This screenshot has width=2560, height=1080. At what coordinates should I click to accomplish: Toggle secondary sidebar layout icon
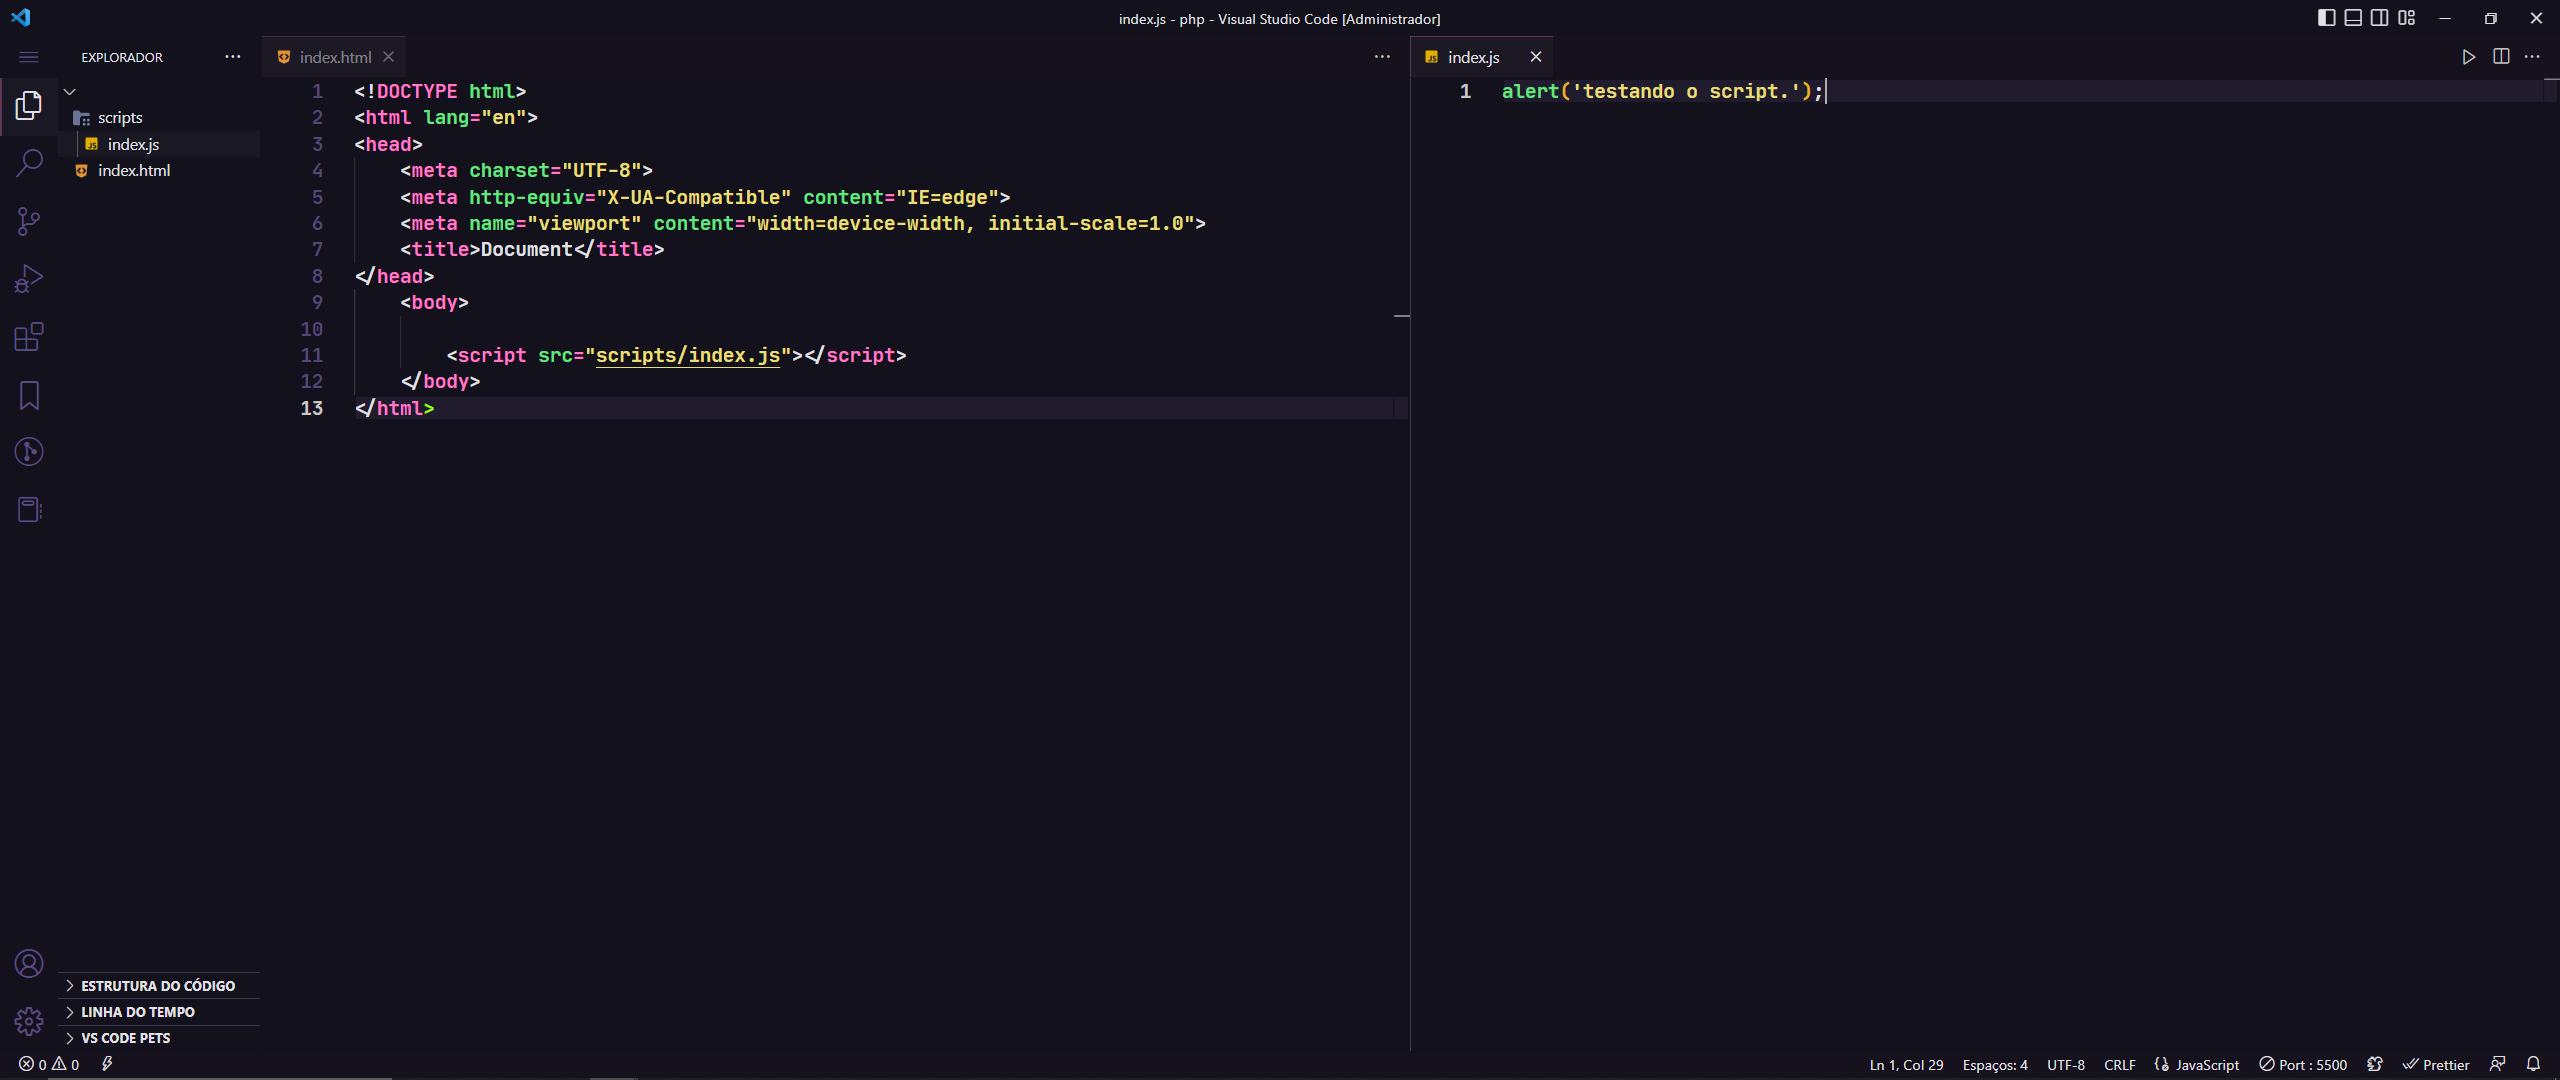[x=2380, y=18]
